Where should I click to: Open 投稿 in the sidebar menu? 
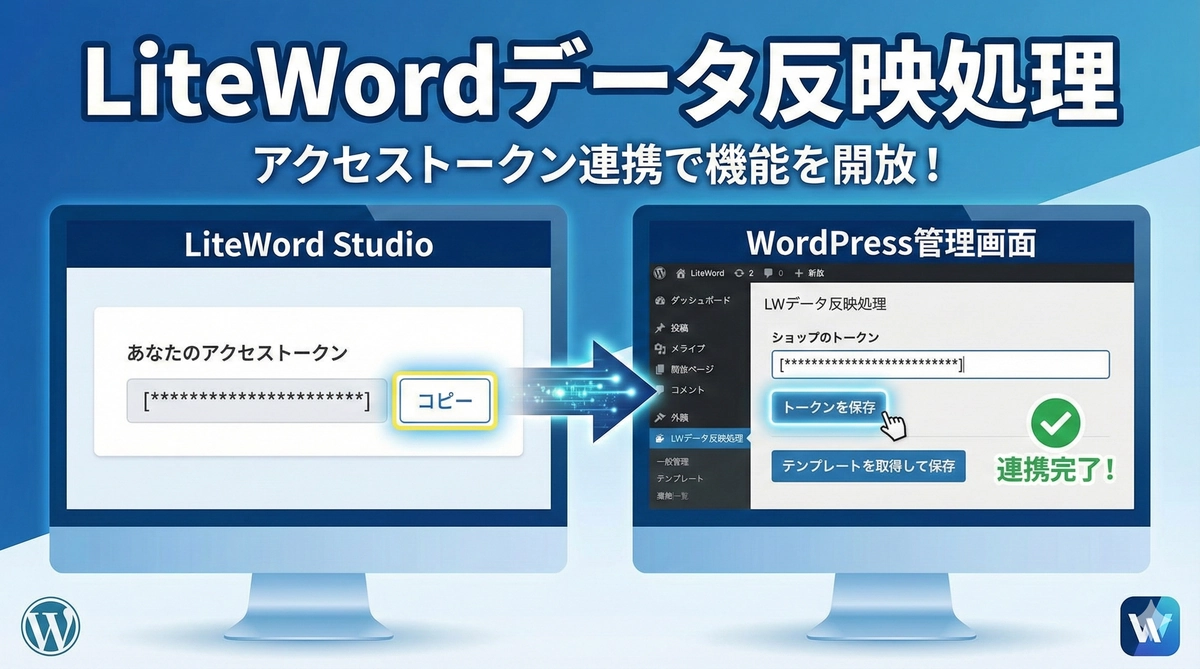[680, 328]
